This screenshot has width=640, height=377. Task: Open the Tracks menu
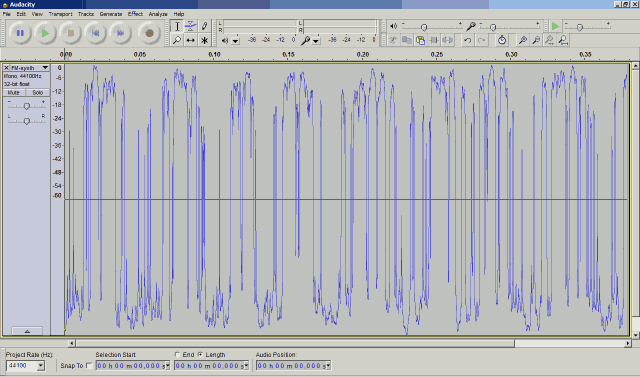pos(86,14)
